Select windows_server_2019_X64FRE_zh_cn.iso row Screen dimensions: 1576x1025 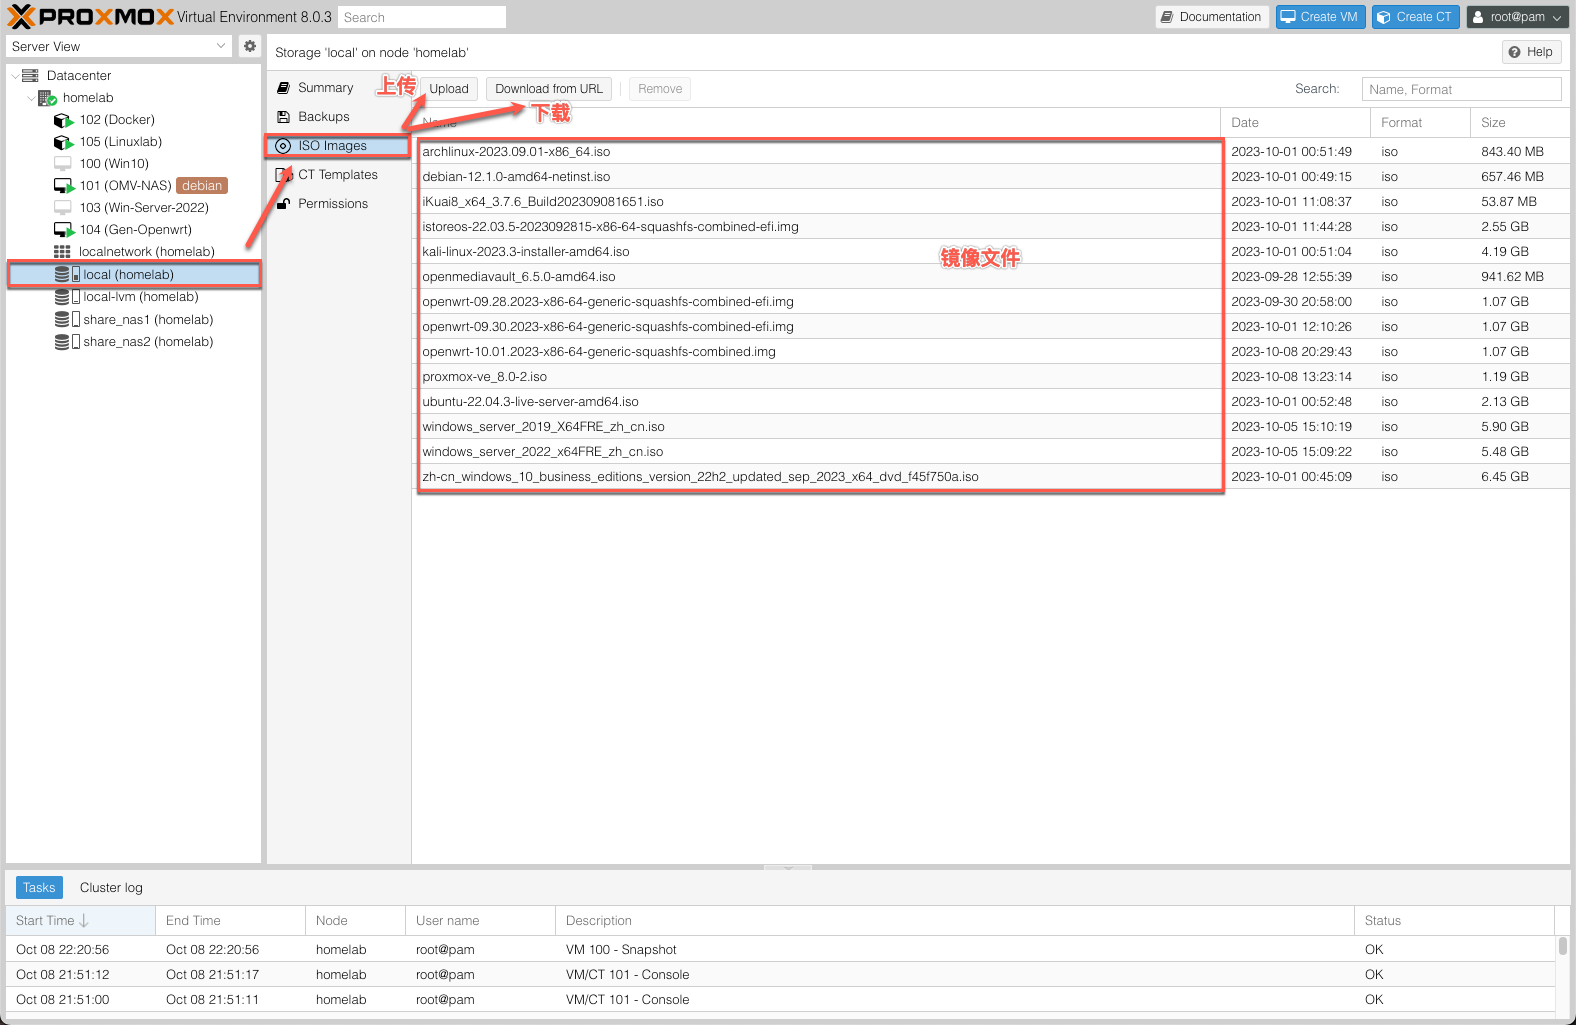991,427
